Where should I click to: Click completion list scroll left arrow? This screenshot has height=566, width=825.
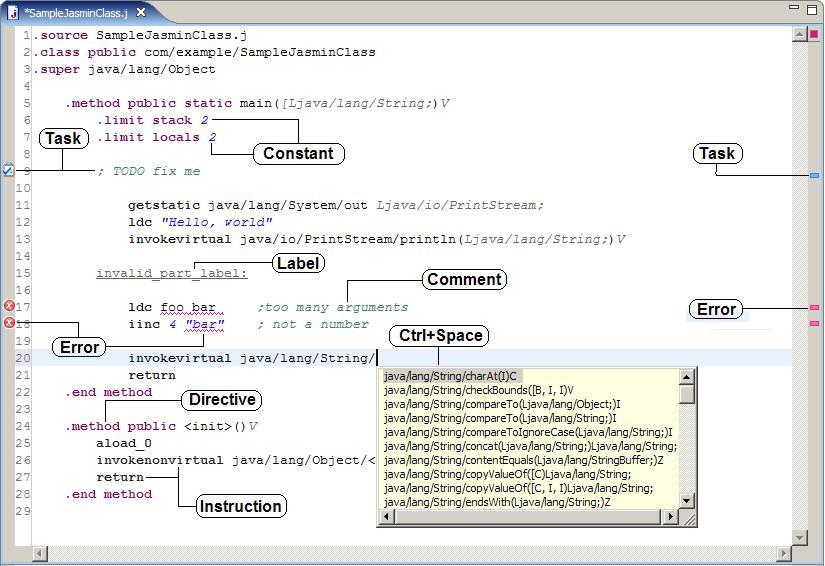(x=387, y=517)
